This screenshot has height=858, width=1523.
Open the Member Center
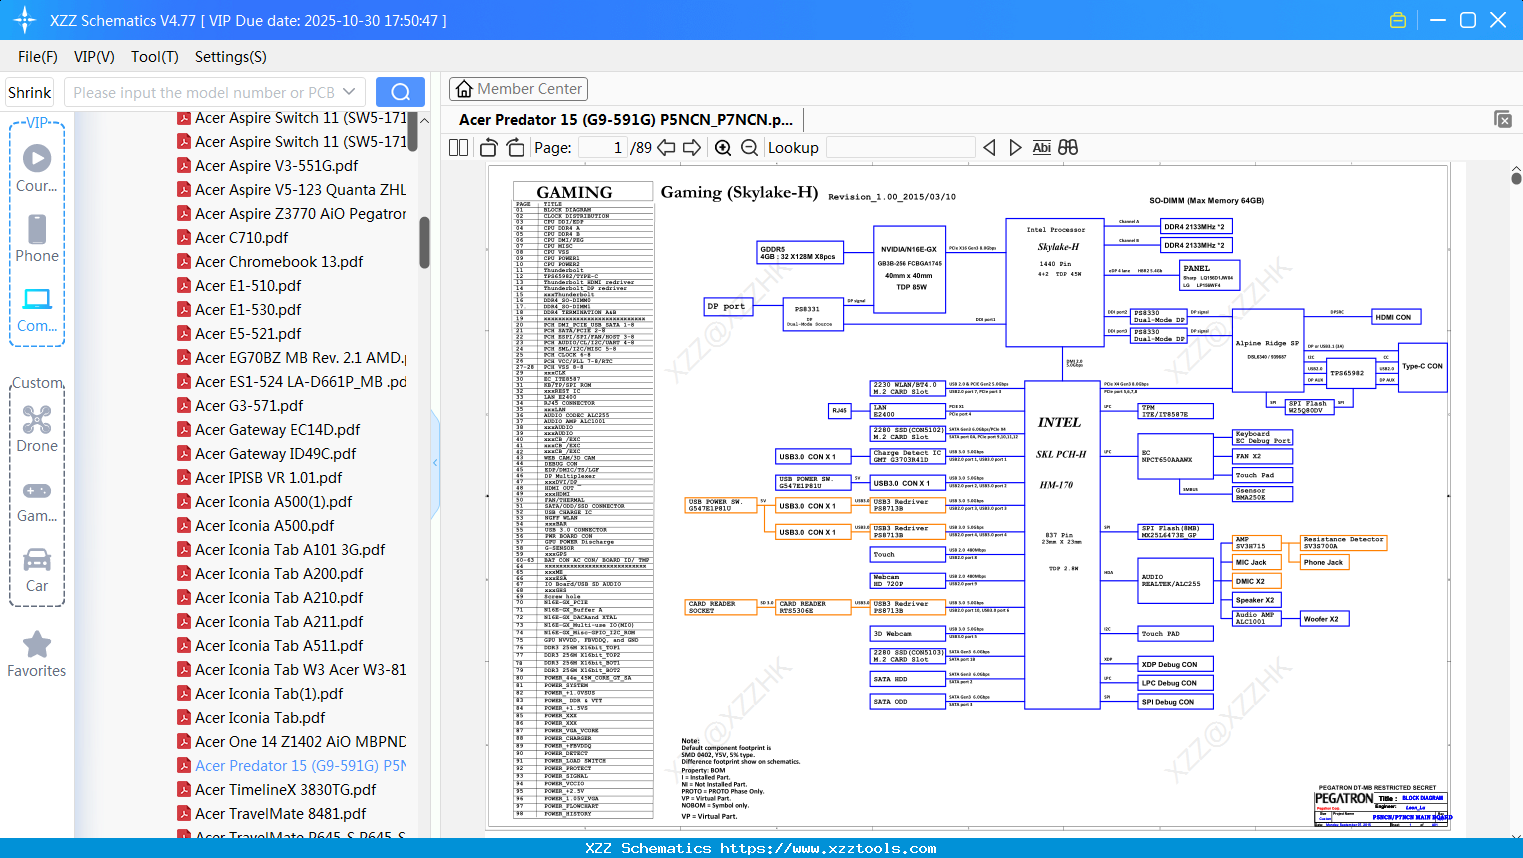coord(518,89)
